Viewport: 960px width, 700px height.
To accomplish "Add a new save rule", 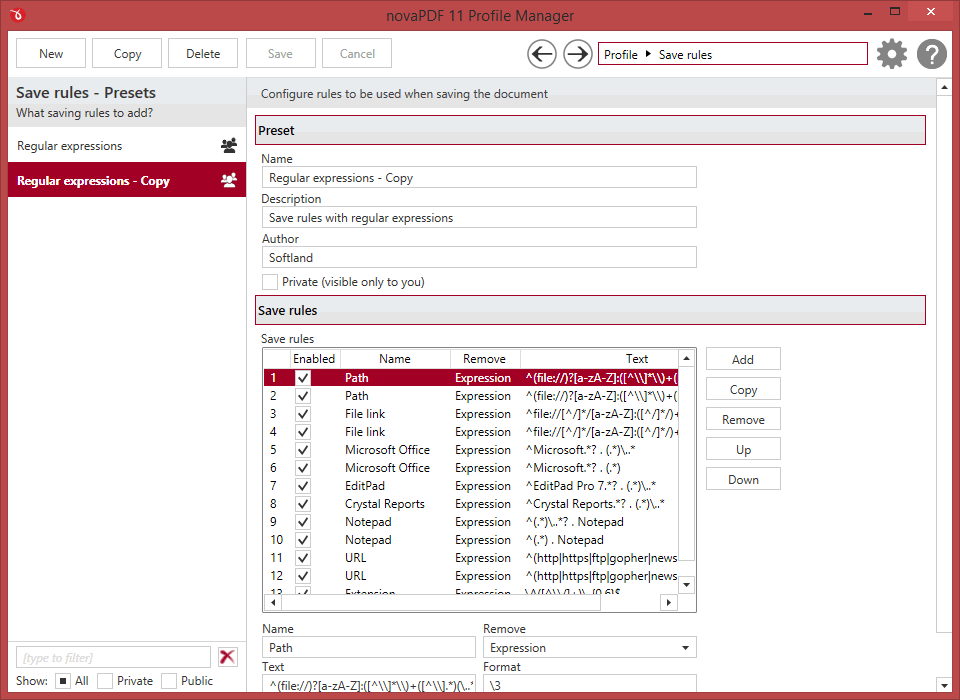I will pyautogui.click(x=743, y=359).
